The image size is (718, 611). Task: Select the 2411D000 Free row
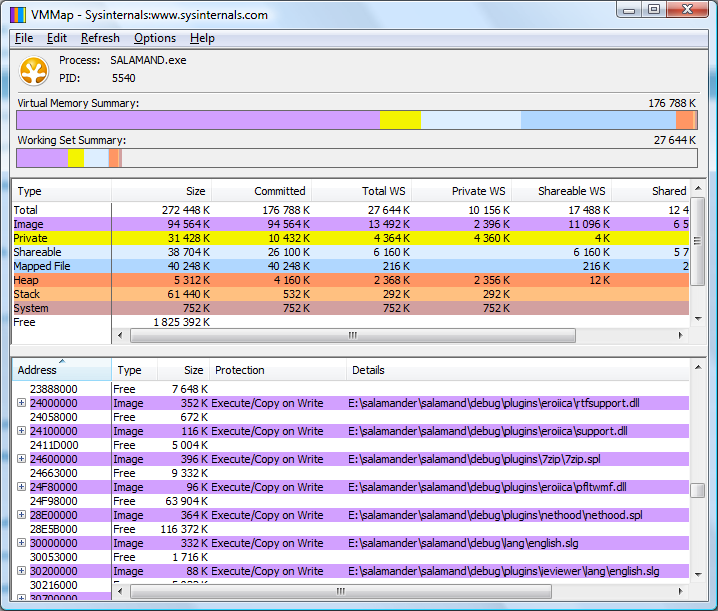[x=351, y=445]
